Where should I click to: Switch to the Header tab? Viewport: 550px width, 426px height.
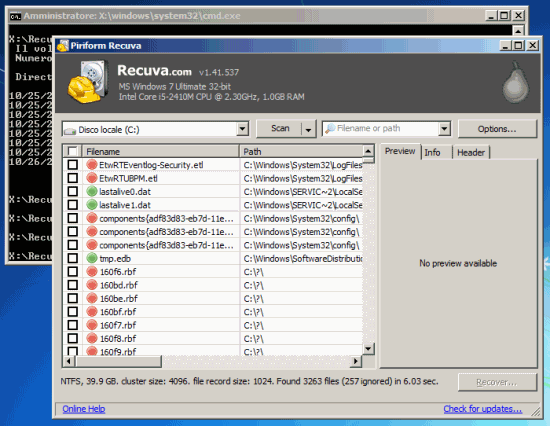pyautogui.click(x=471, y=152)
